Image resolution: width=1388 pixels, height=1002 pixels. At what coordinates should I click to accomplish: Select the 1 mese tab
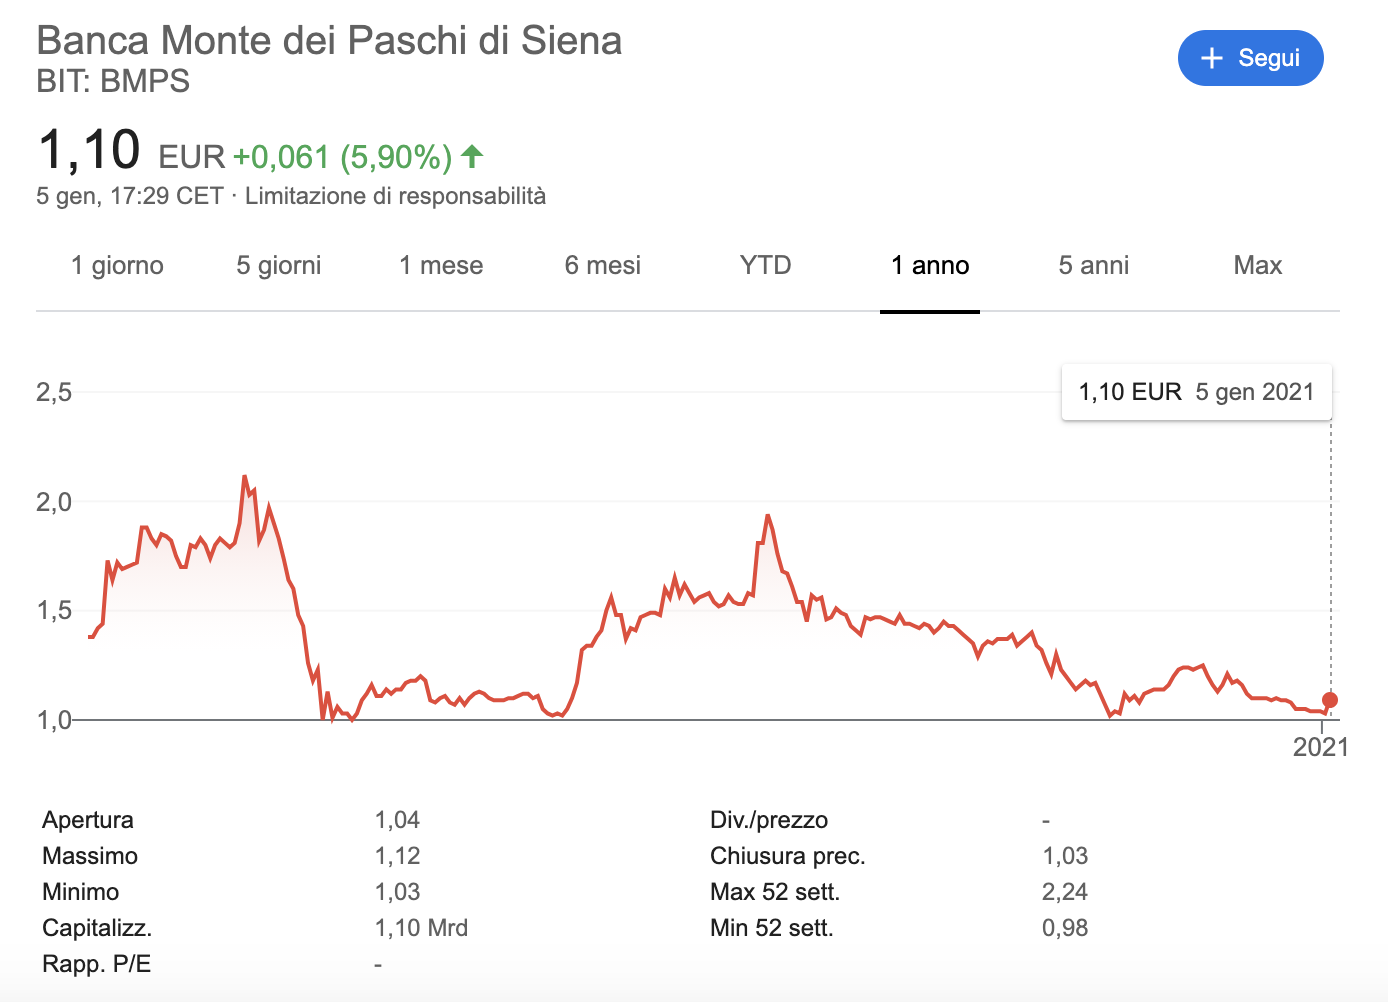(x=441, y=265)
